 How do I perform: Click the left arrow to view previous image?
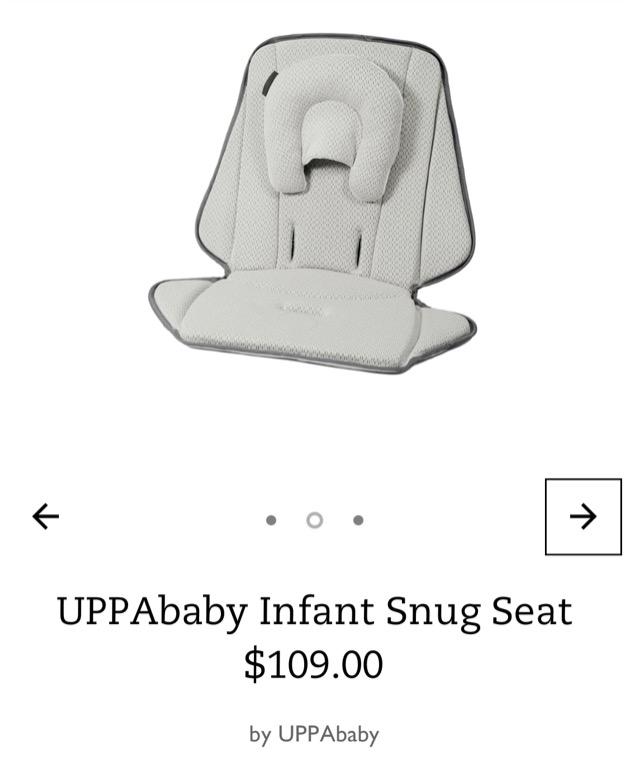point(46,516)
